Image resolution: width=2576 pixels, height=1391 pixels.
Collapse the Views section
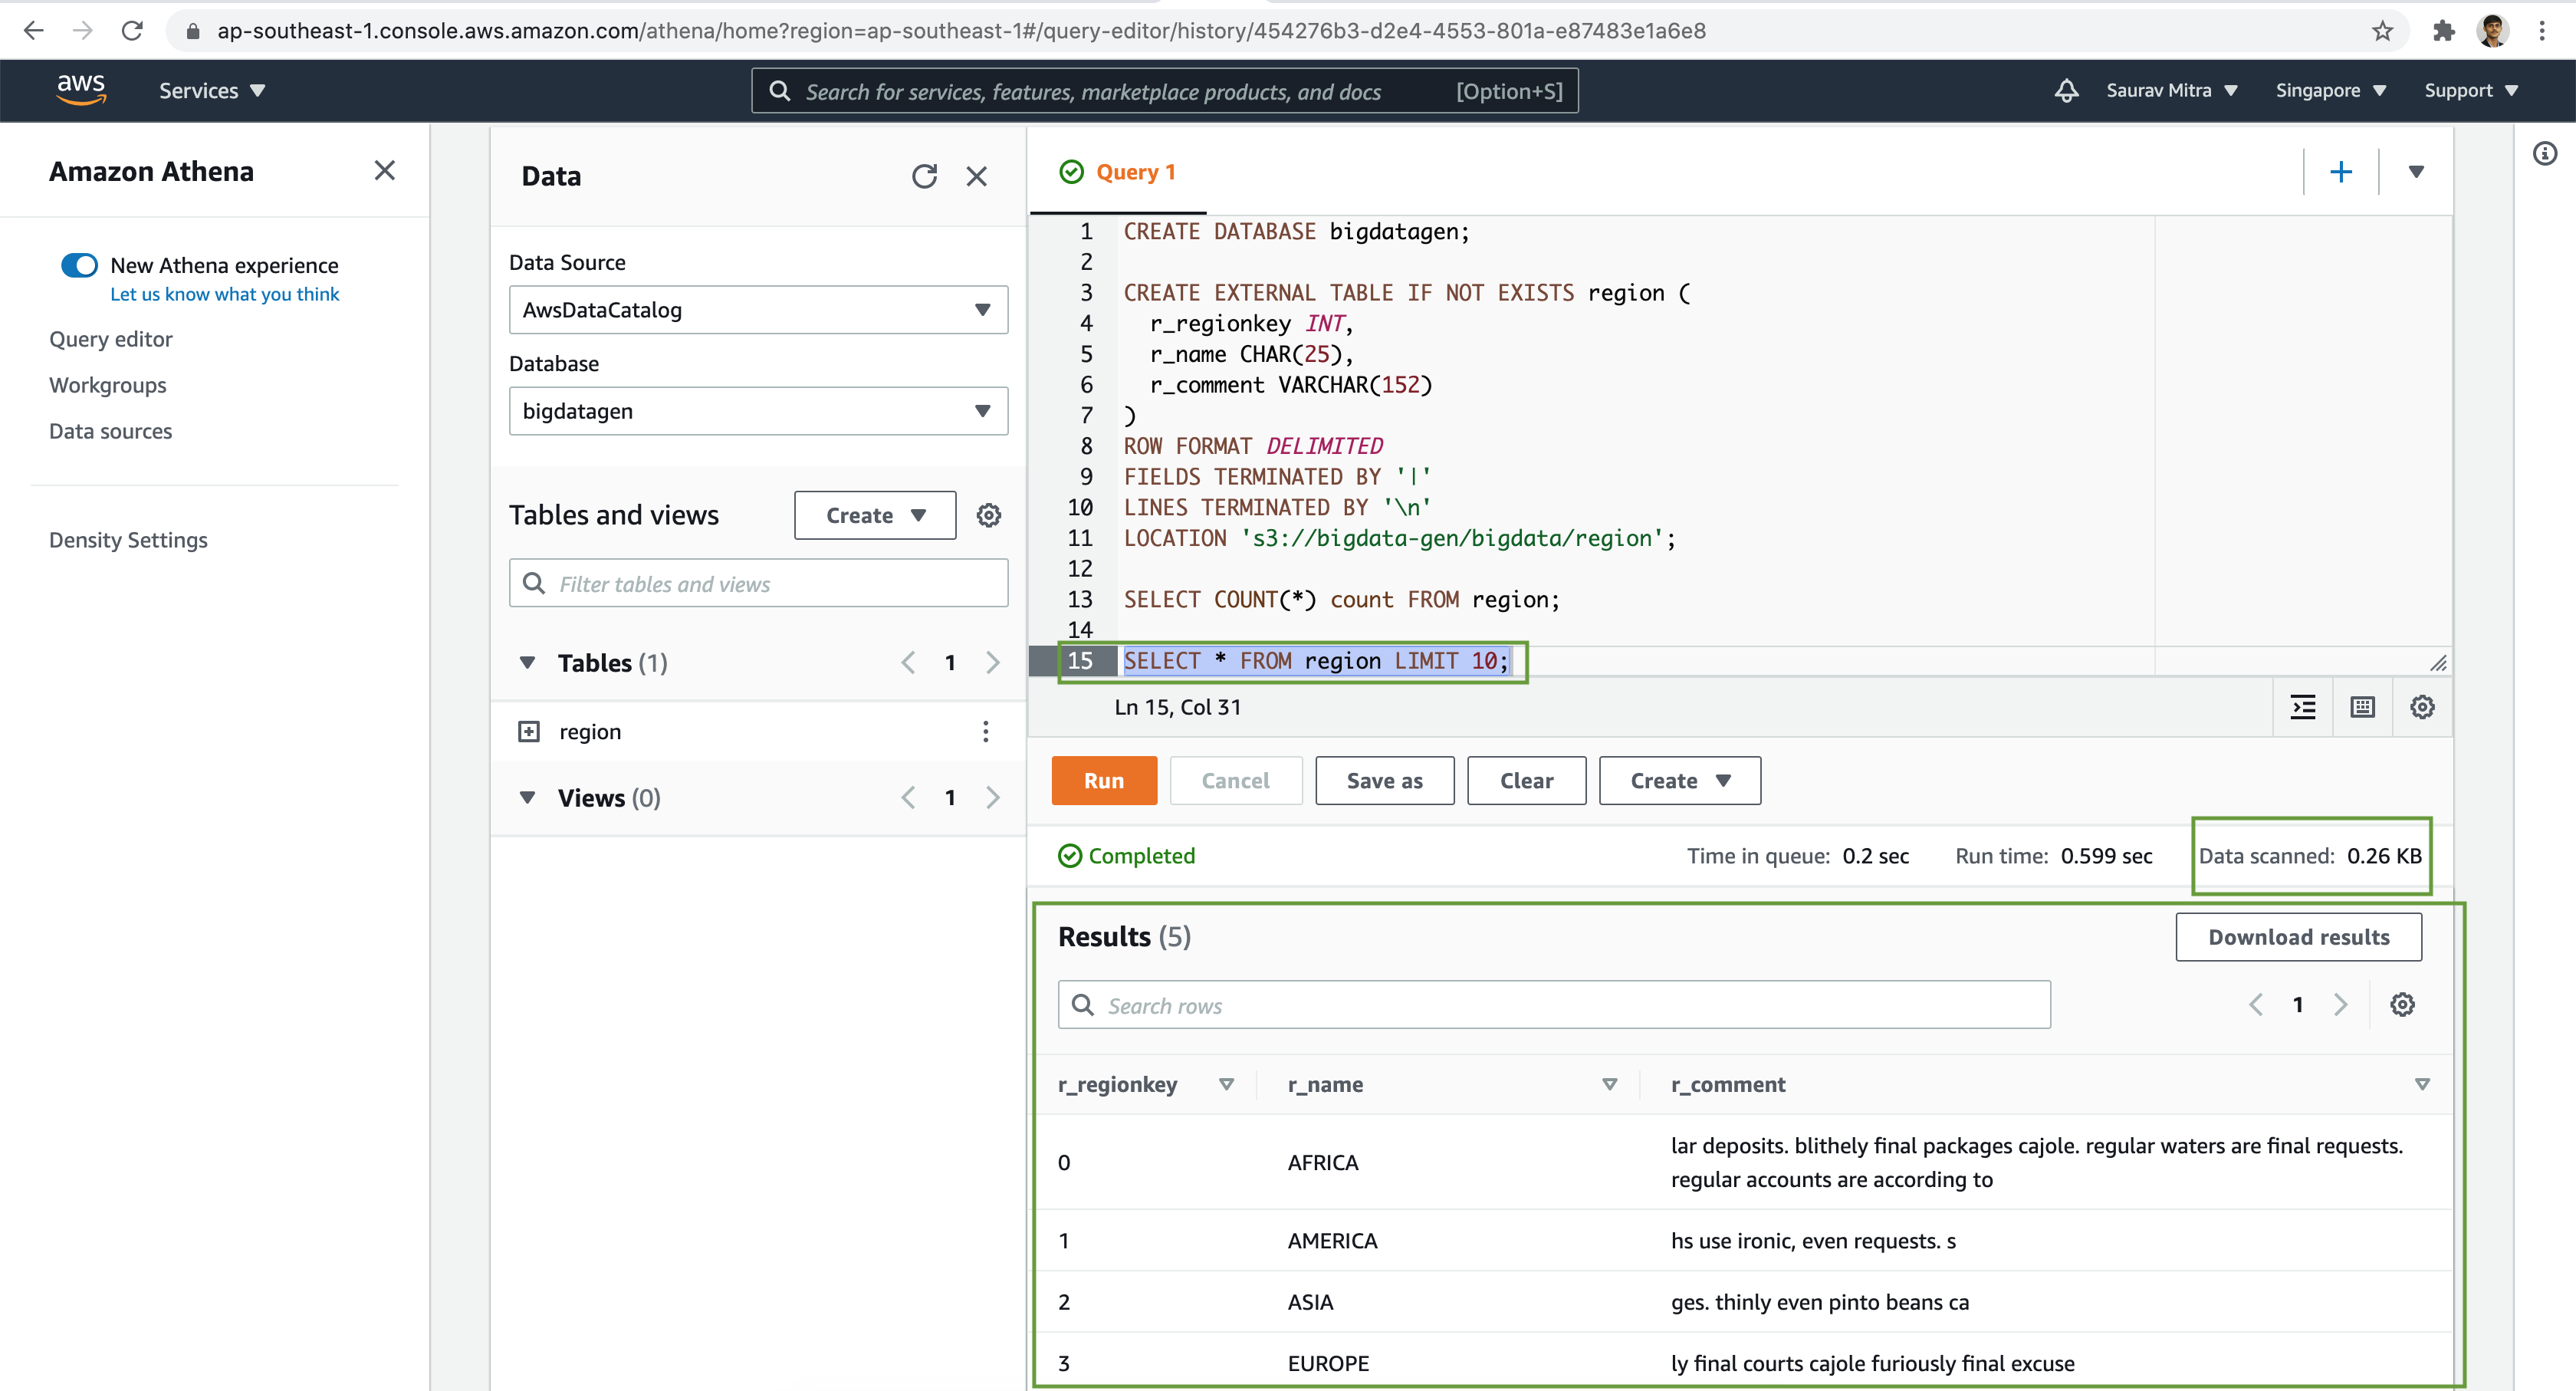click(527, 798)
